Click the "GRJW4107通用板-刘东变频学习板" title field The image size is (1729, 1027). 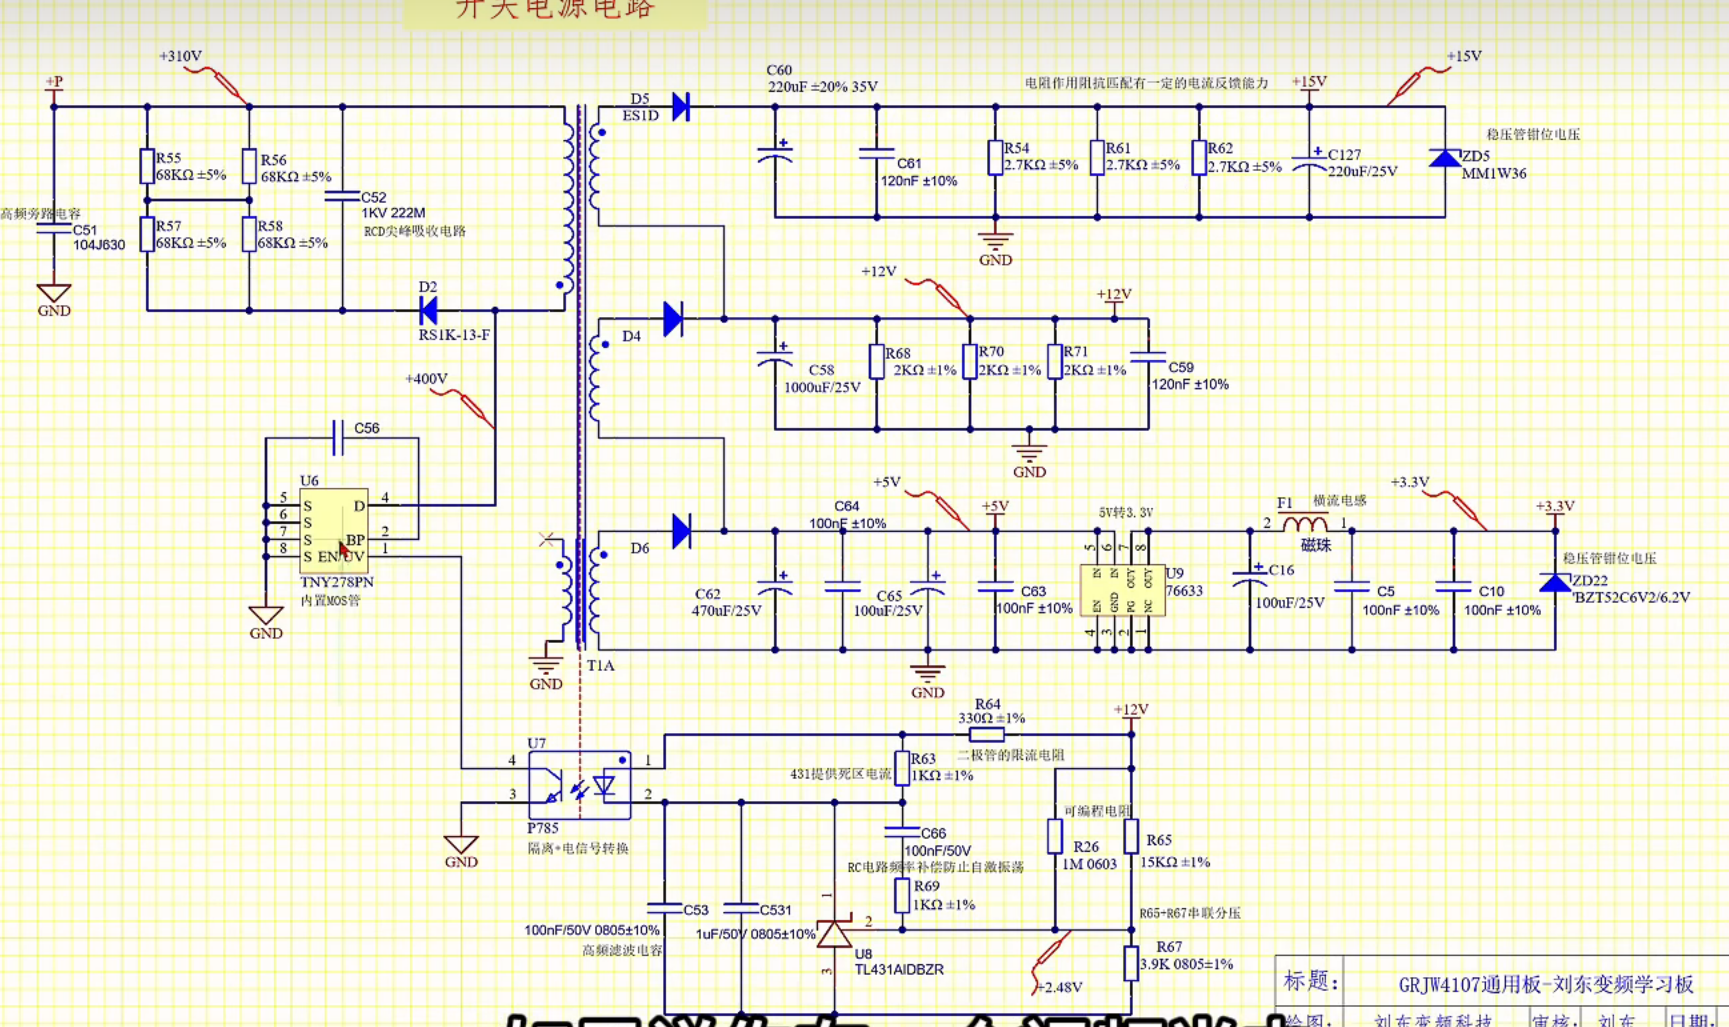[x=1546, y=984]
